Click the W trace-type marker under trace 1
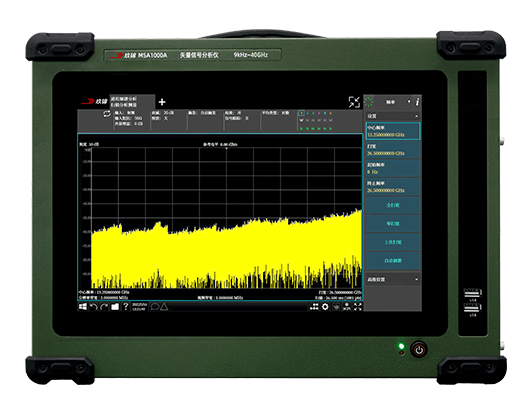 pyautogui.click(x=301, y=120)
